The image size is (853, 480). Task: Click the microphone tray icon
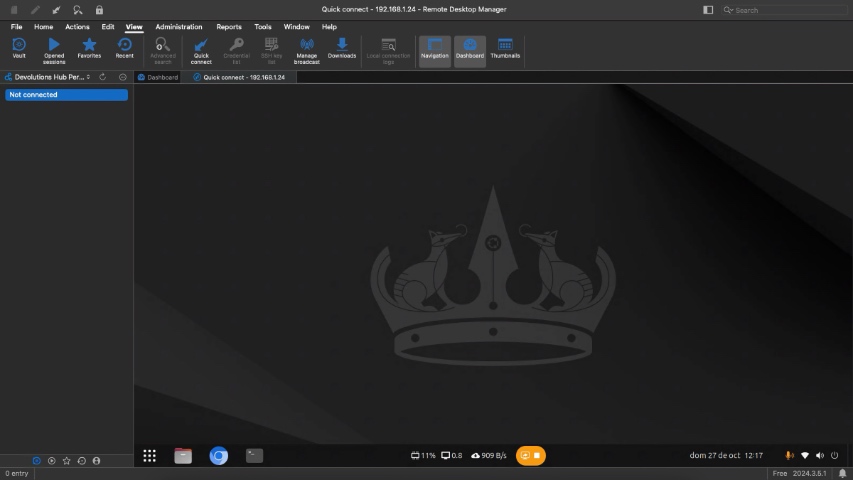789,456
